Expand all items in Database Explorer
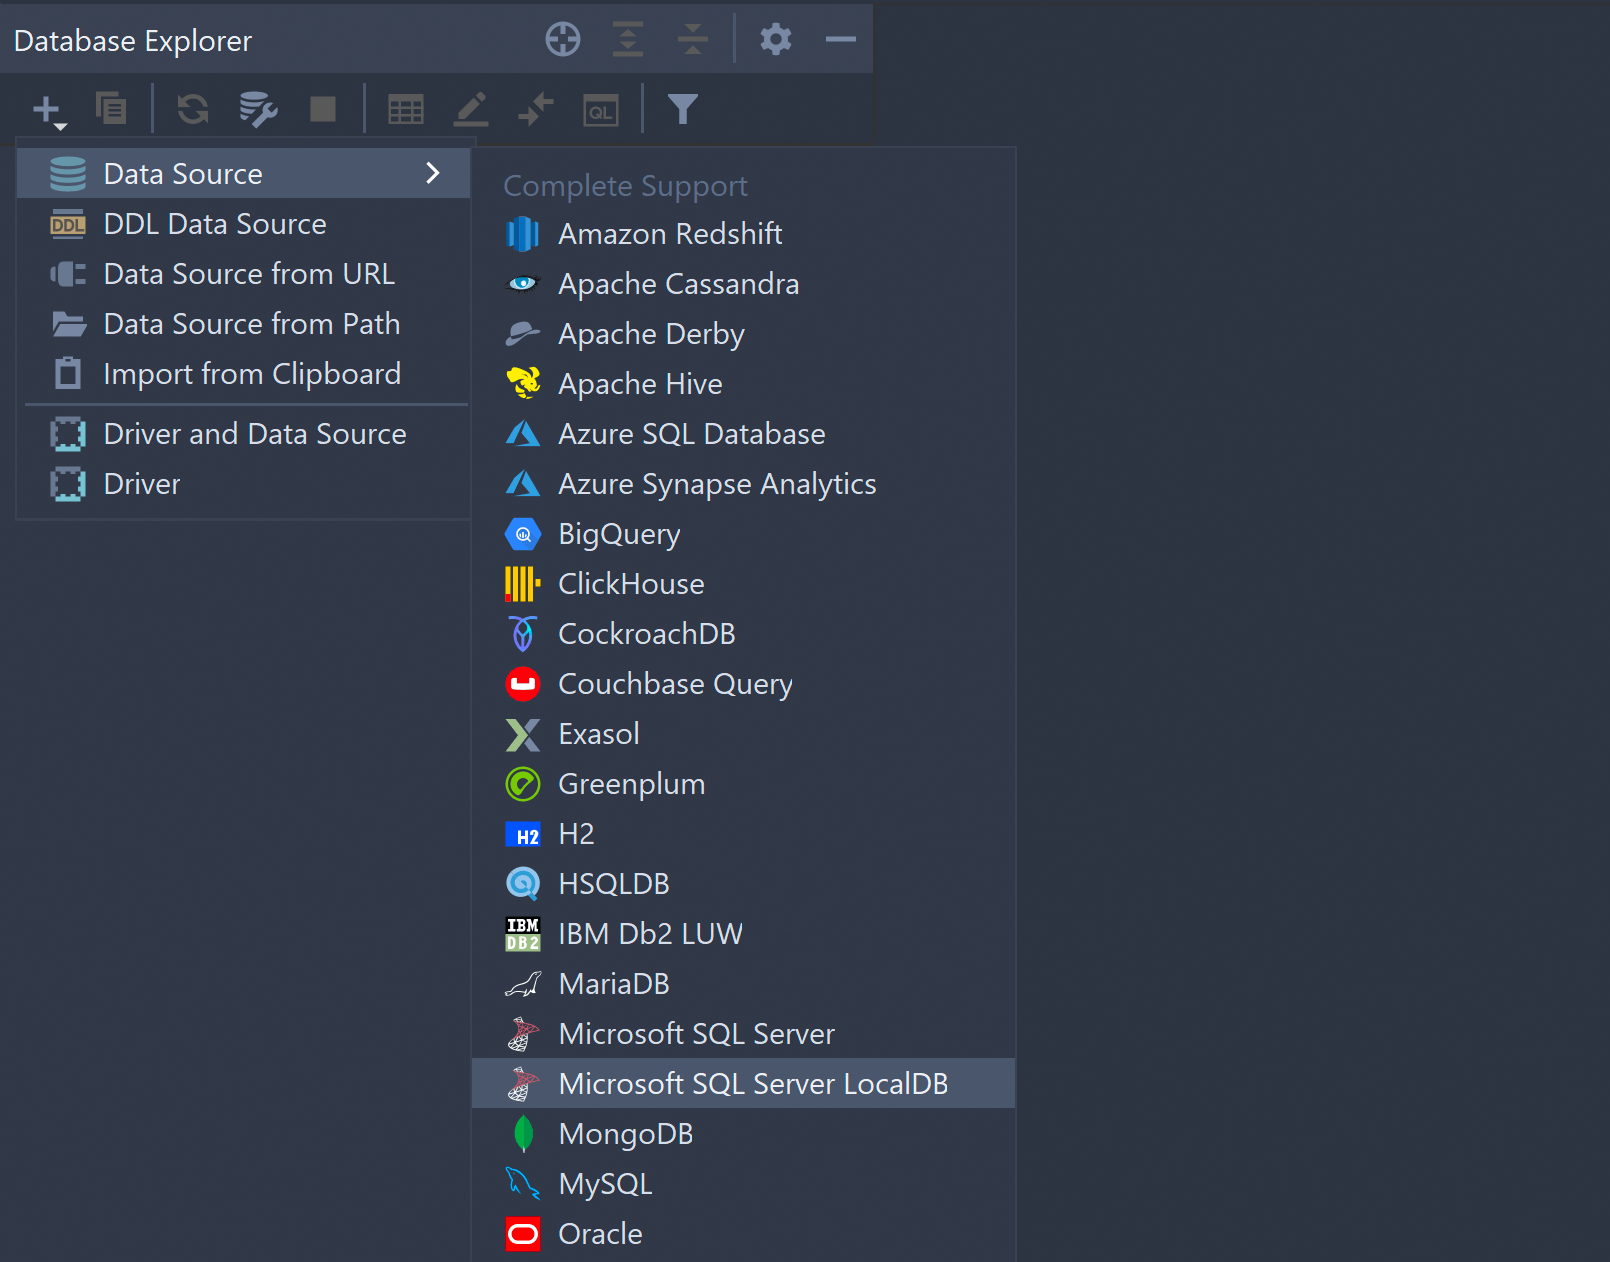The height and width of the screenshot is (1262, 1610). pos(627,39)
